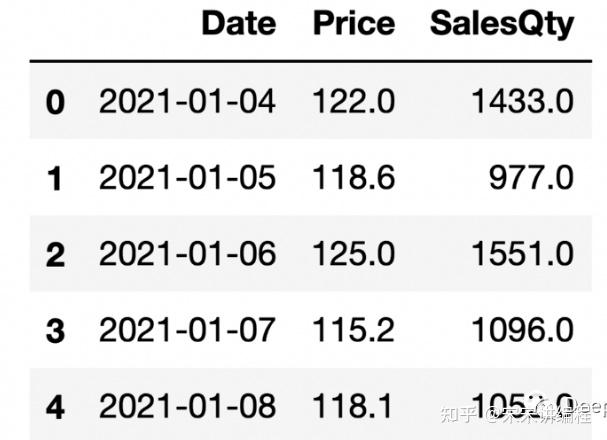Select row index 2
607x440 pixels.
click(55, 254)
